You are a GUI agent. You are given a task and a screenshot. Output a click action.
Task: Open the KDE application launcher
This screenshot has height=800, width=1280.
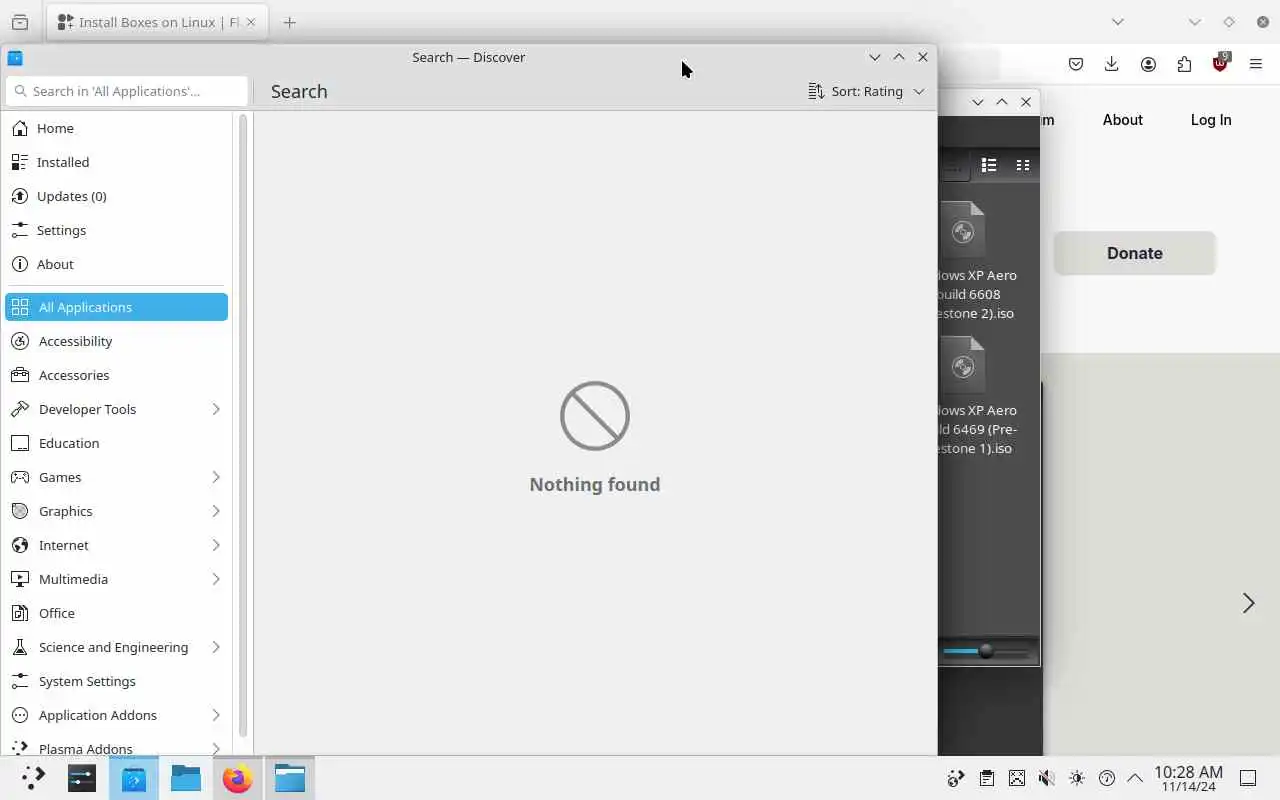(33, 778)
